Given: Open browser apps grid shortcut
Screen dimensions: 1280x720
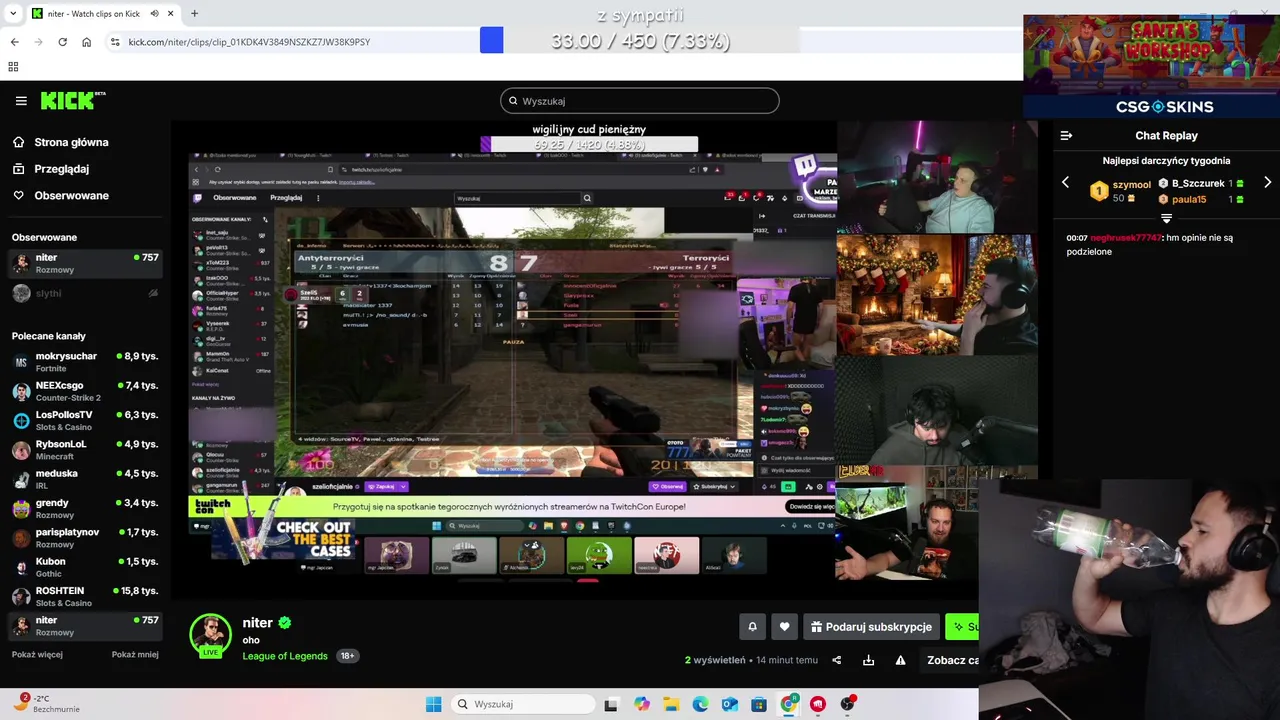Looking at the screenshot, I should (13, 67).
